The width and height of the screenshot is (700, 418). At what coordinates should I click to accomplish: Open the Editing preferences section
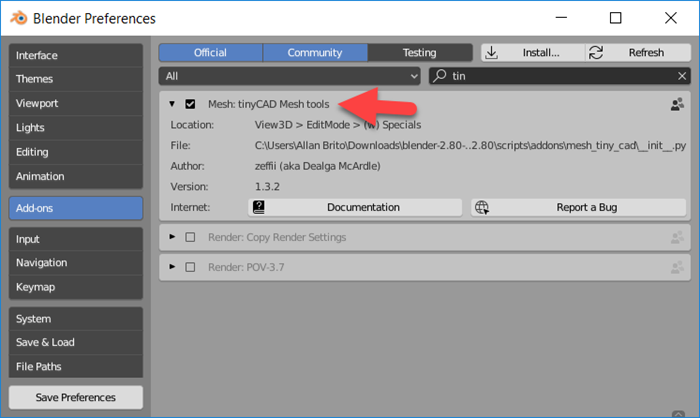click(x=76, y=152)
